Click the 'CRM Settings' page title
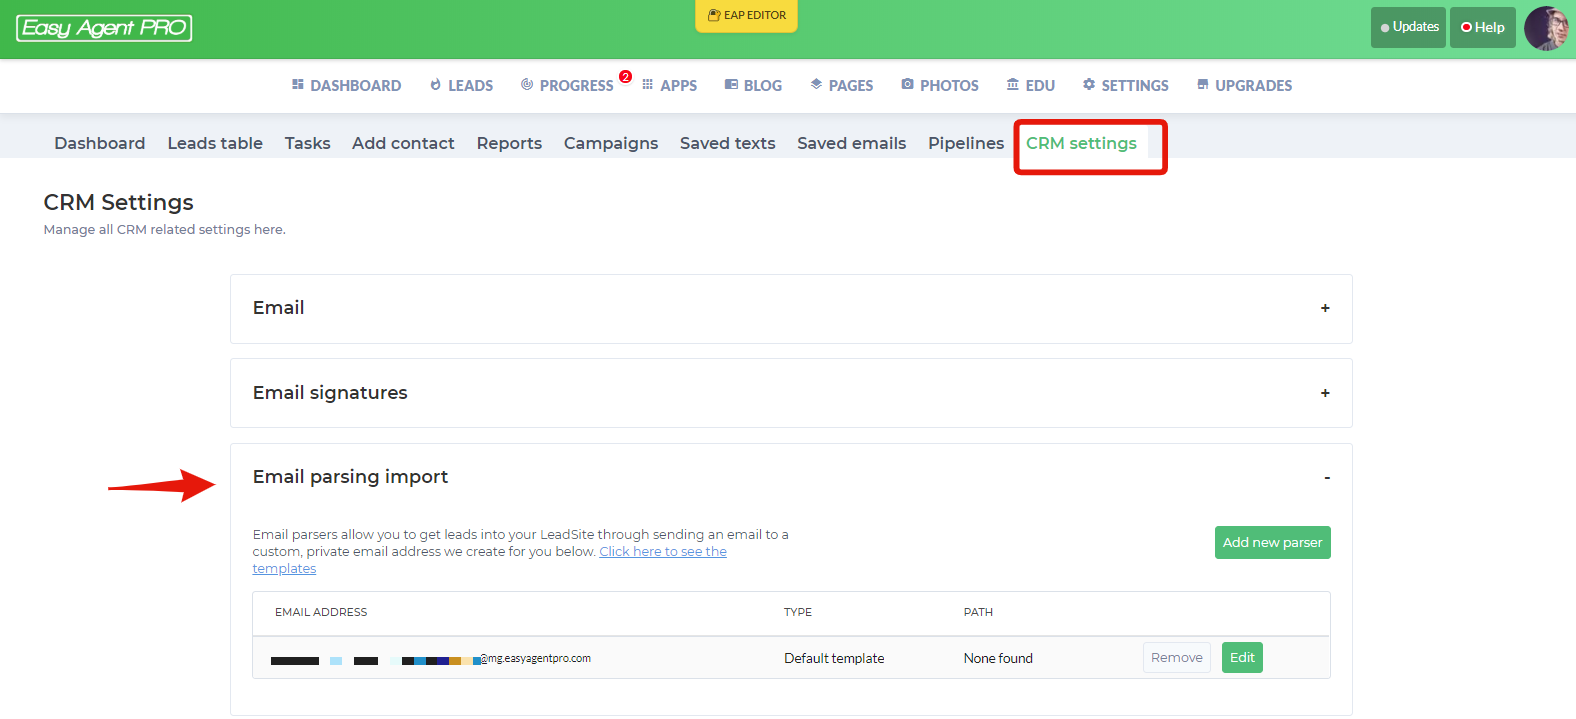This screenshot has height=719, width=1576. coord(118,202)
